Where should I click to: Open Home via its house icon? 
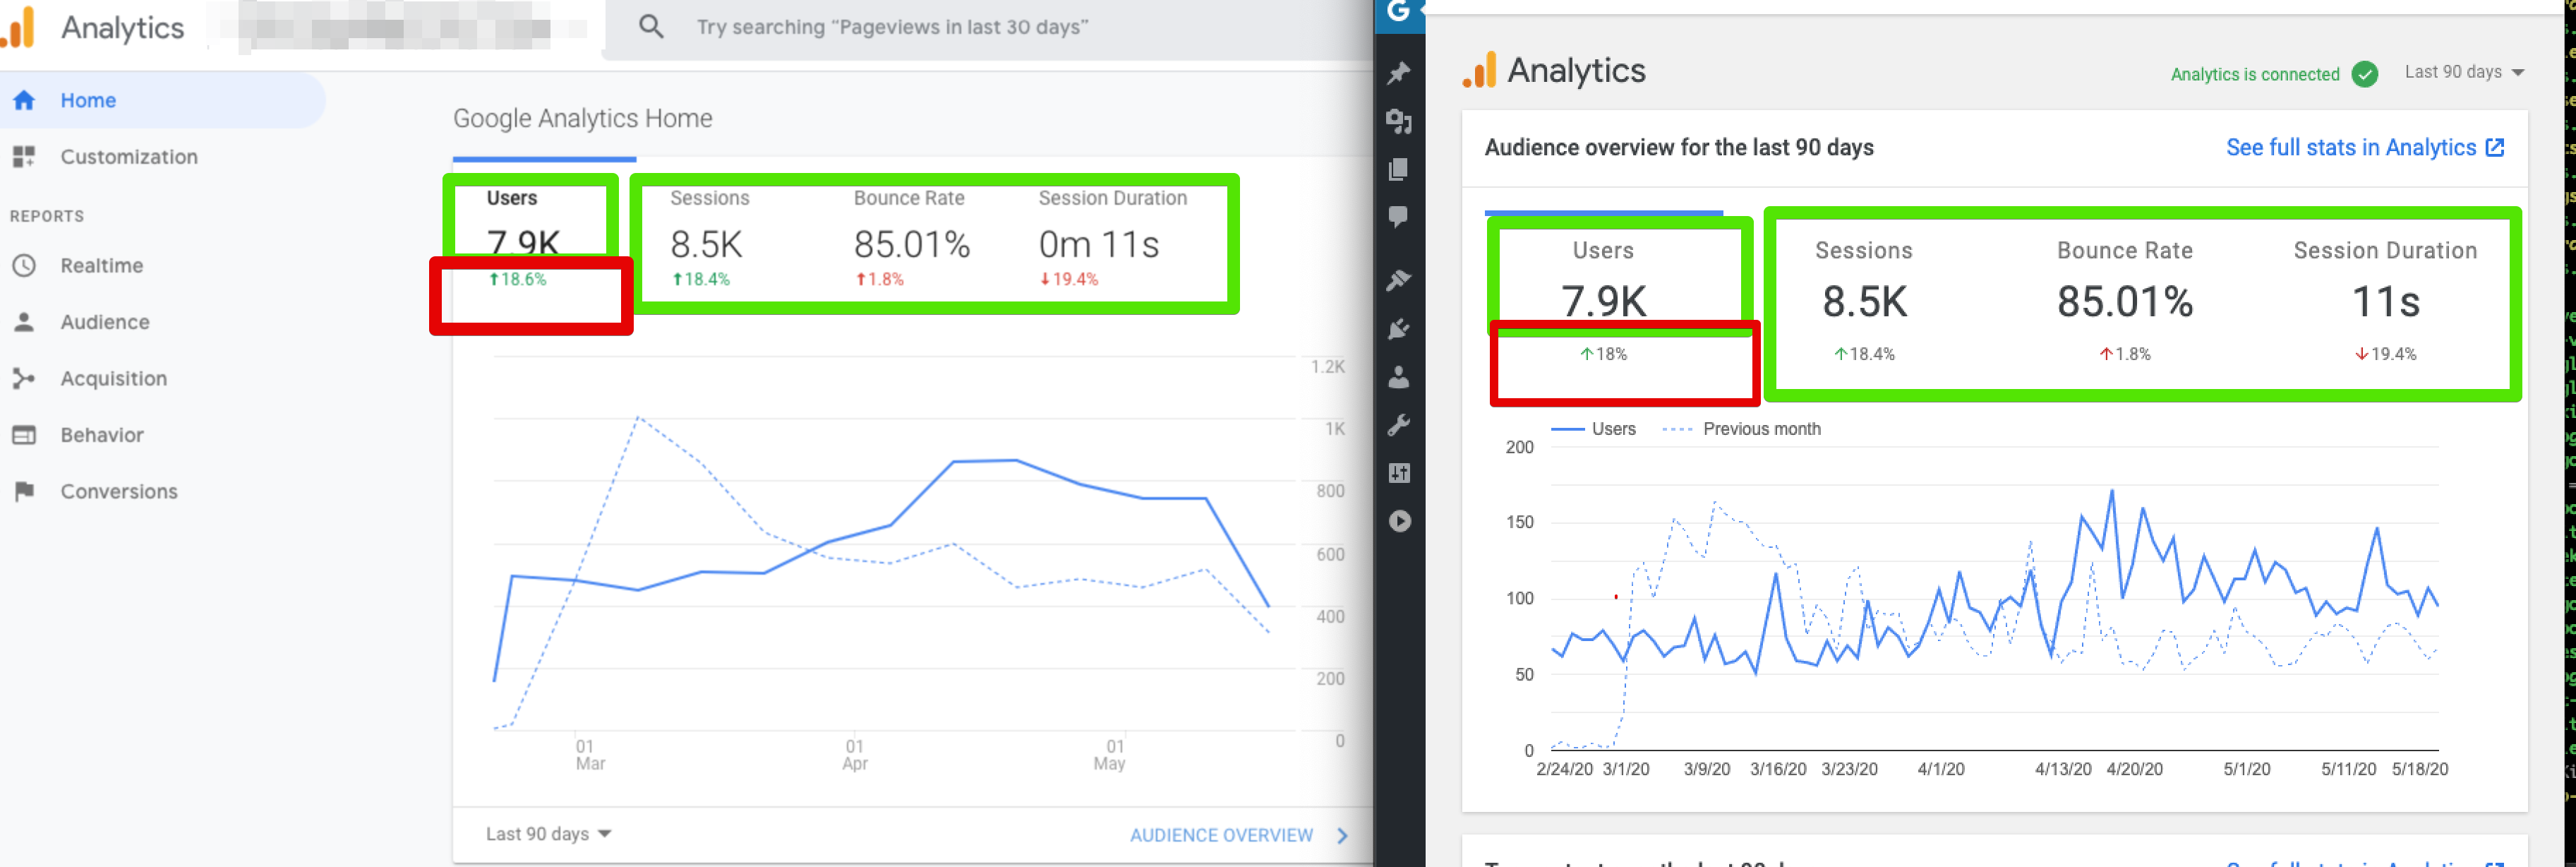click(x=24, y=100)
